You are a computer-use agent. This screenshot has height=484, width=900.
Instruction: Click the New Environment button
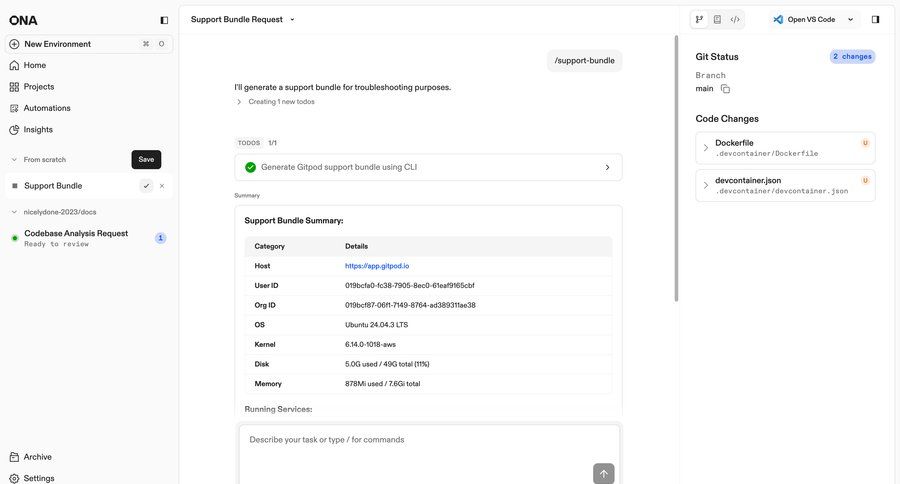coord(89,44)
